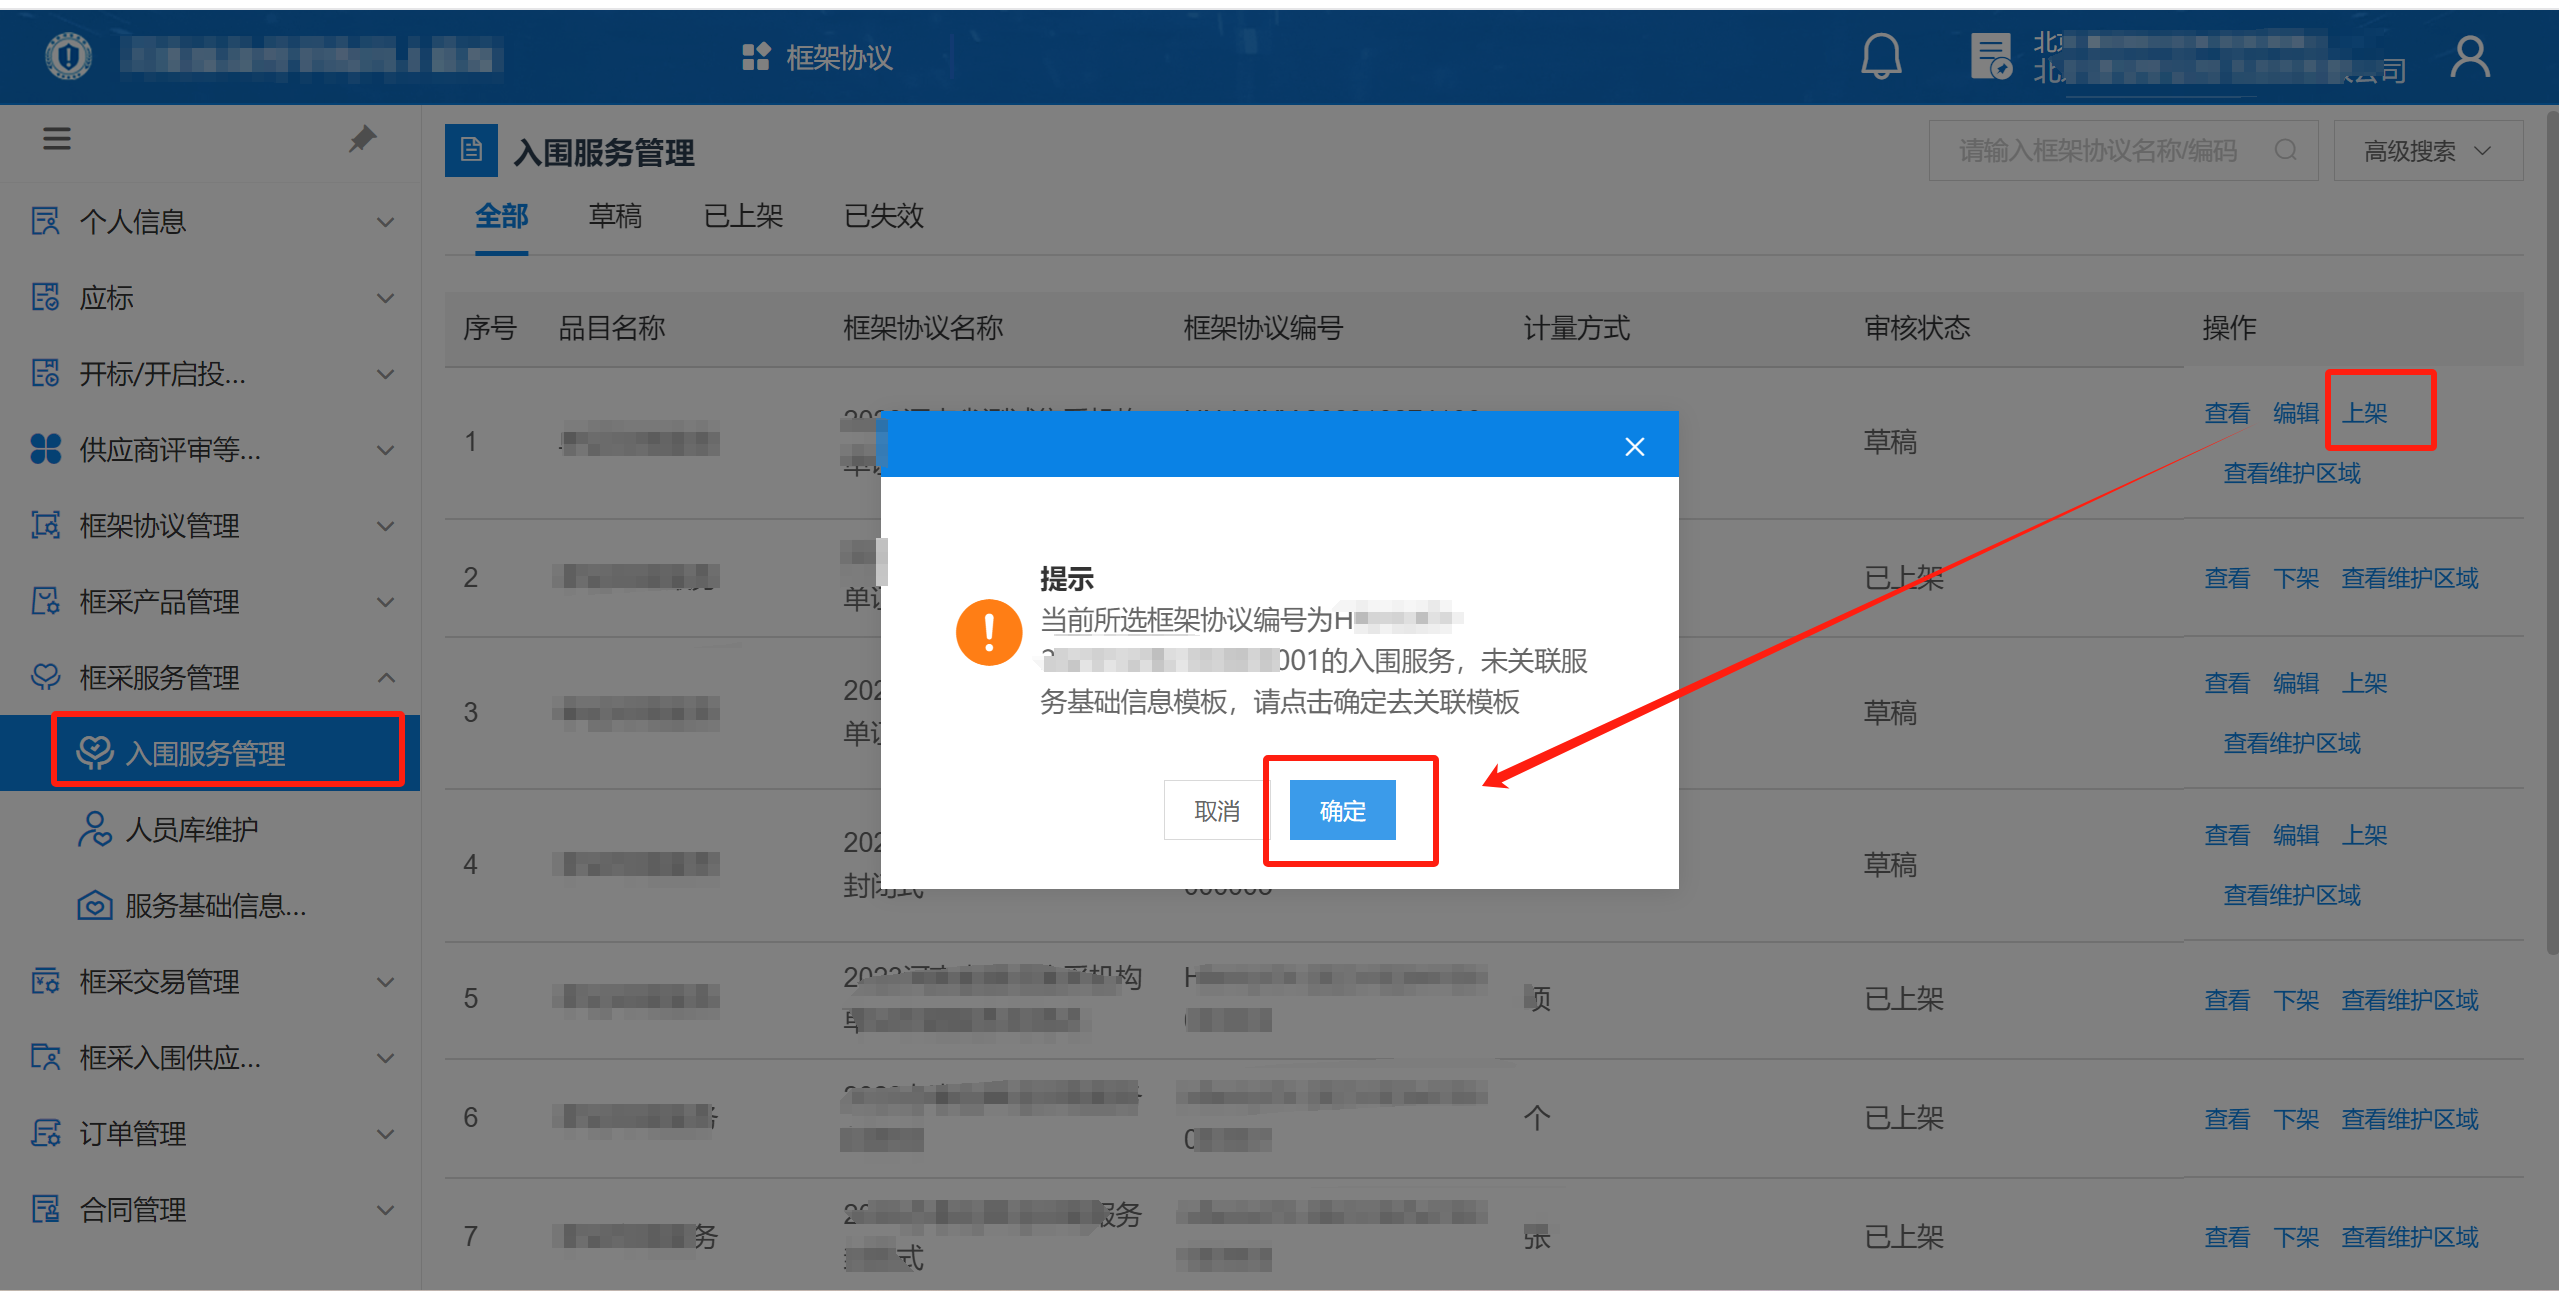Click the 人员库维护 person icon

click(95, 829)
